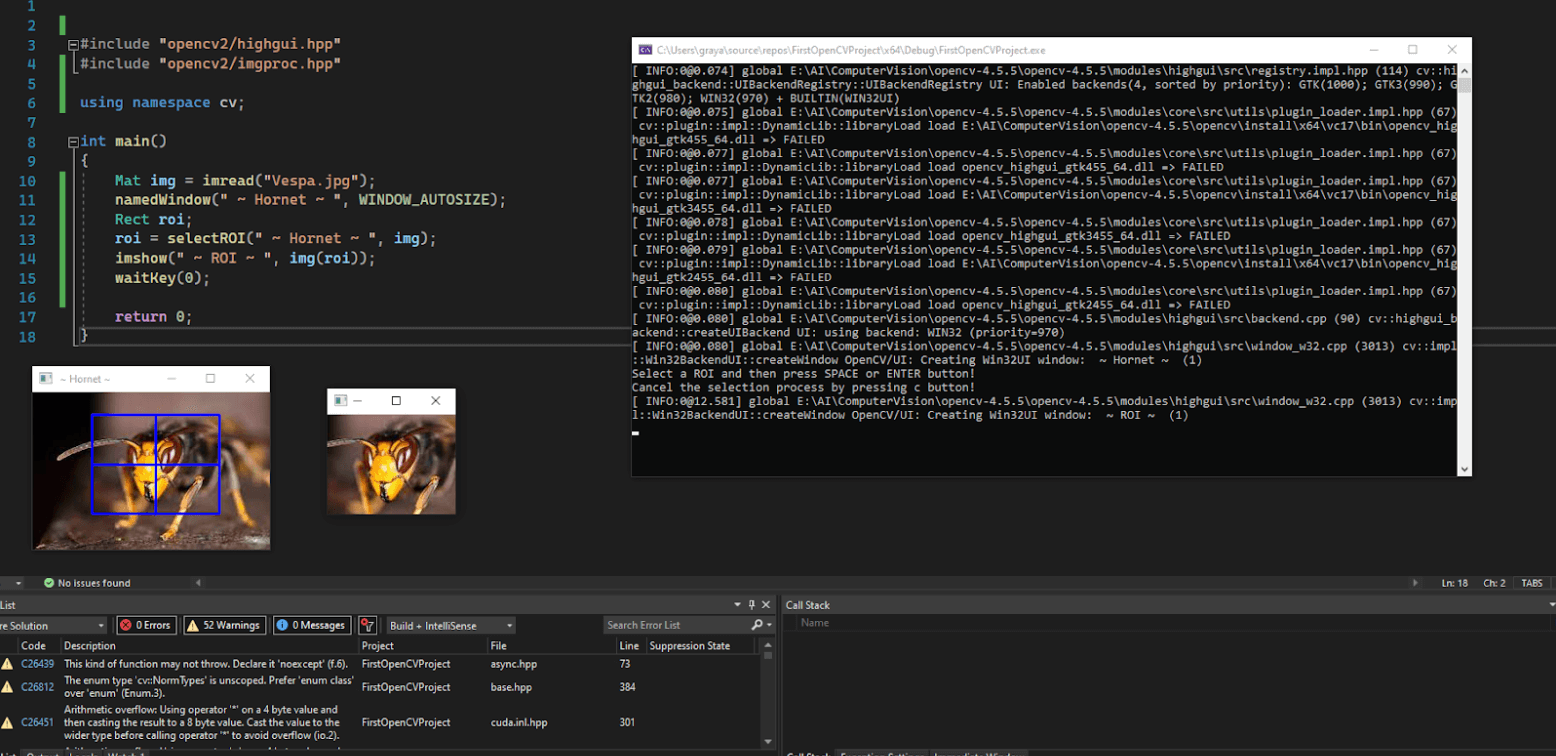Viewport: 1556px width, 756px height.
Task: Open warning code C26439 link
Action: pyautogui.click(x=36, y=664)
